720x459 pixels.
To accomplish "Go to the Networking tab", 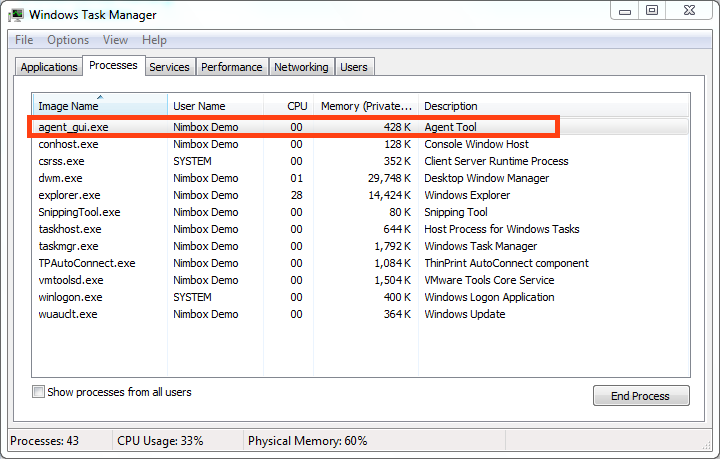I will [301, 67].
